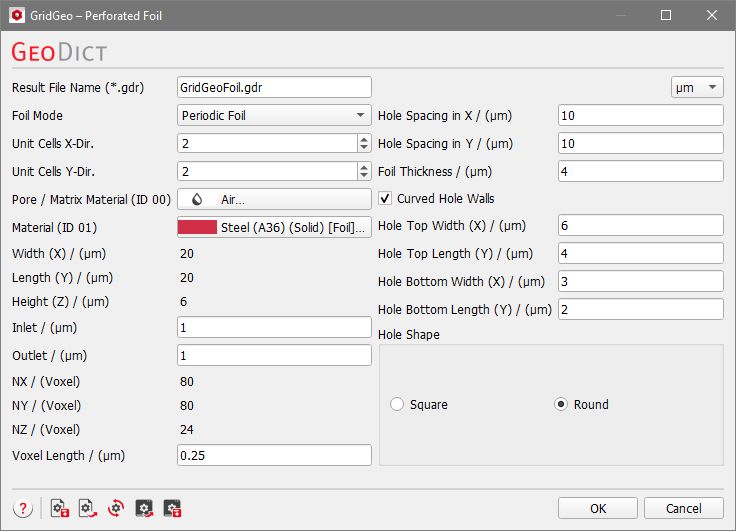Decrease Unit Cells Y-Dir. with down arrow
Viewport: 736px width, 531px height.
(x=364, y=176)
